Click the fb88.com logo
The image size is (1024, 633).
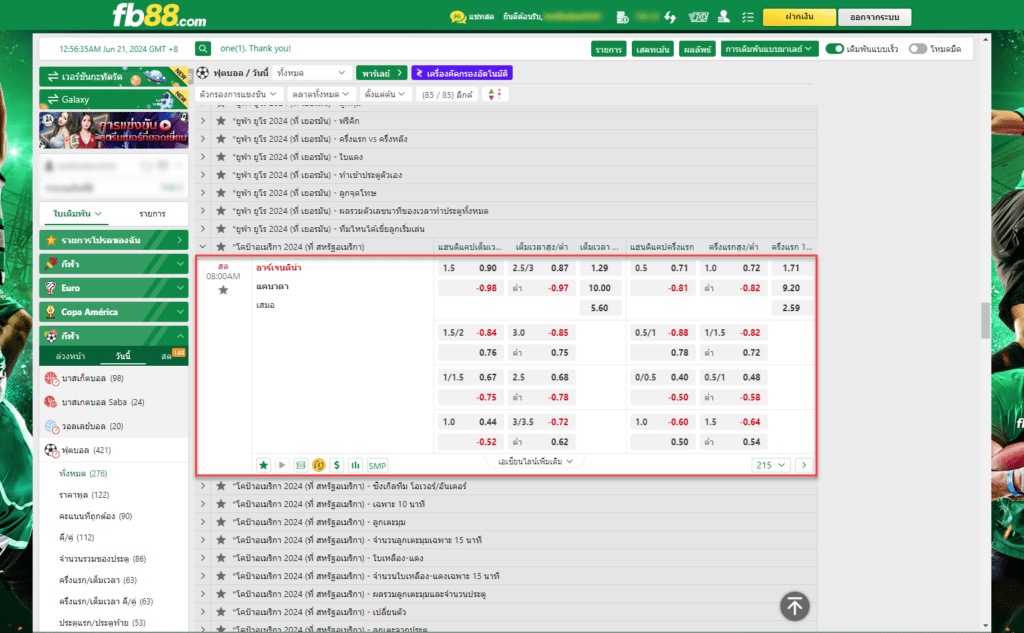[159, 16]
